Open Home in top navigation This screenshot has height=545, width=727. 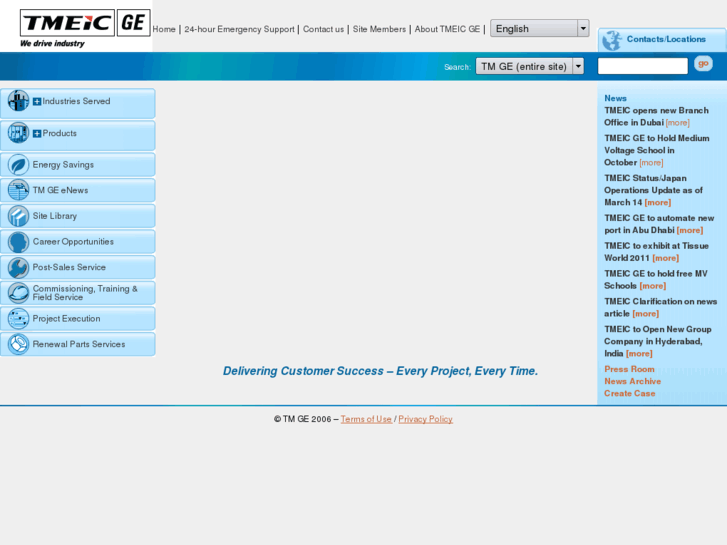click(x=164, y=29)
